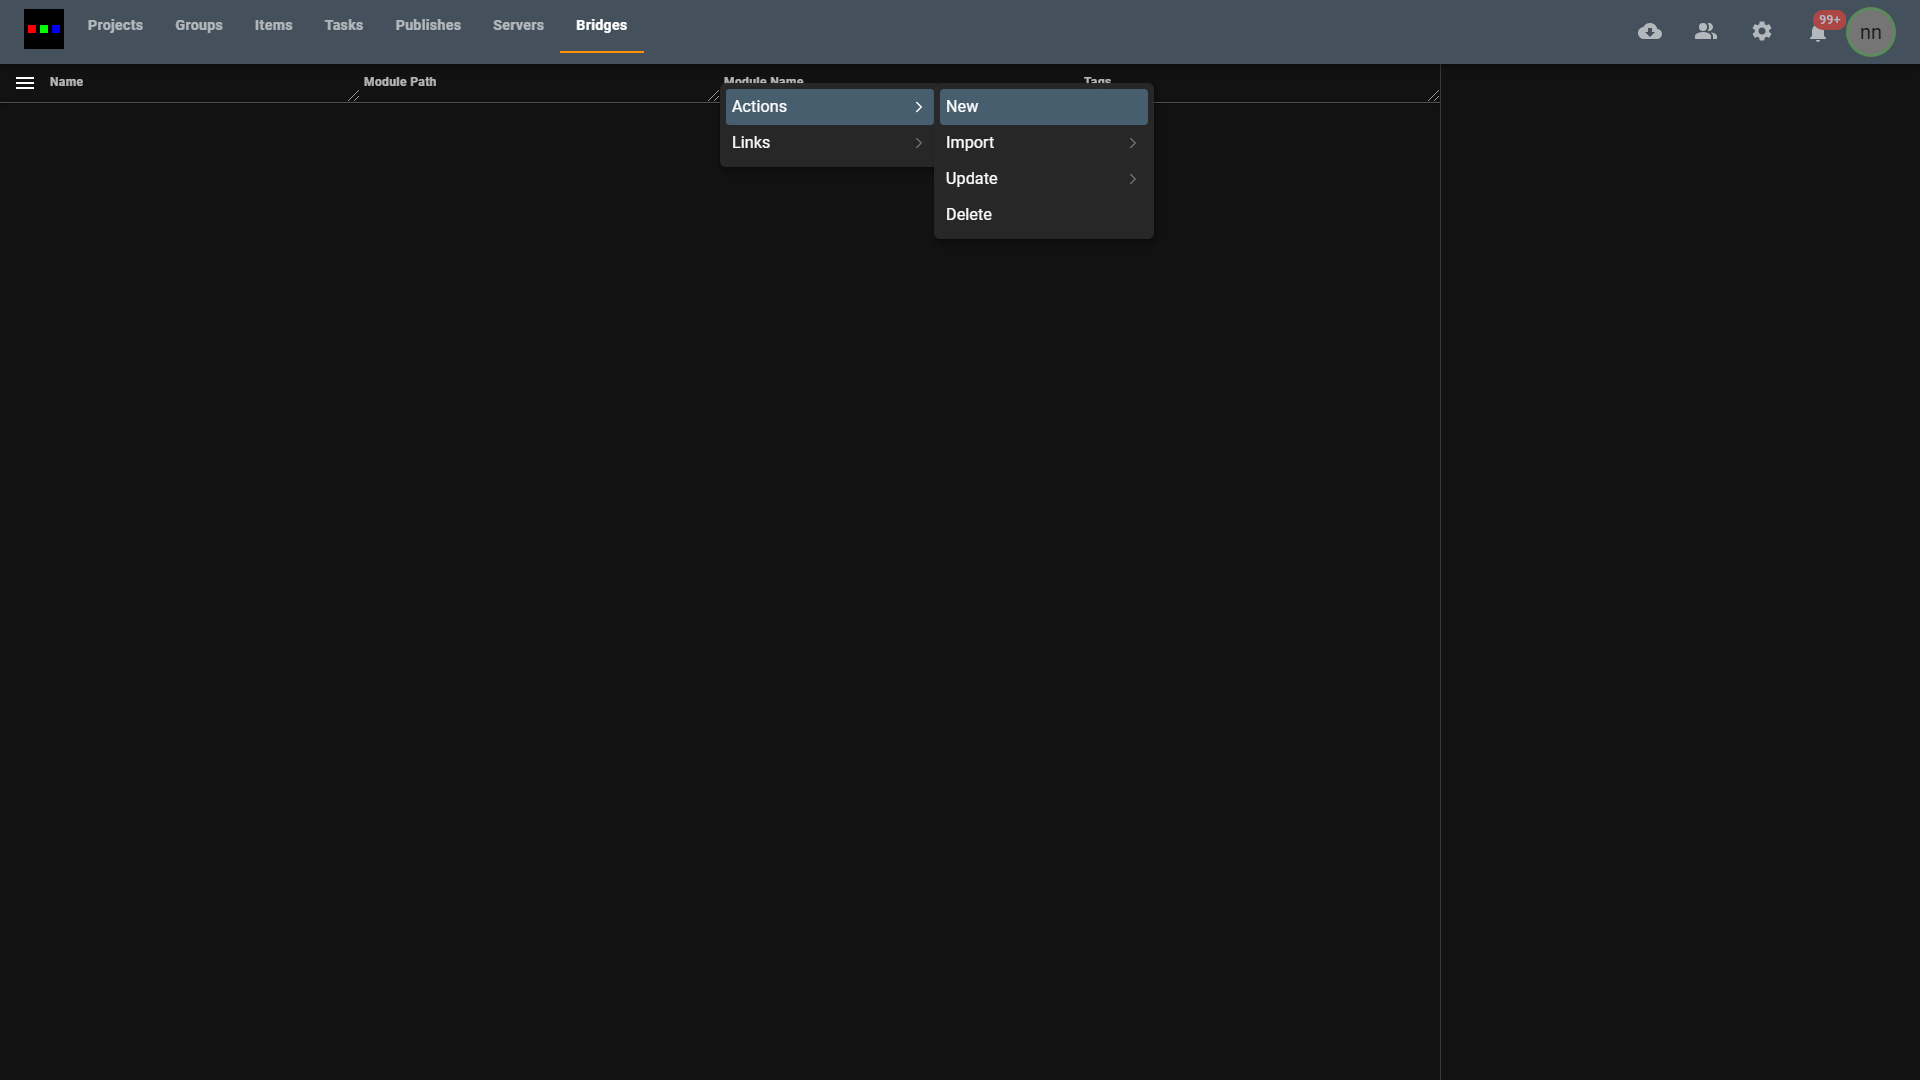This screenshot has width=1920, height=1080.
Task: Open the cloud download icon
Action: (x=1650, y=32)
